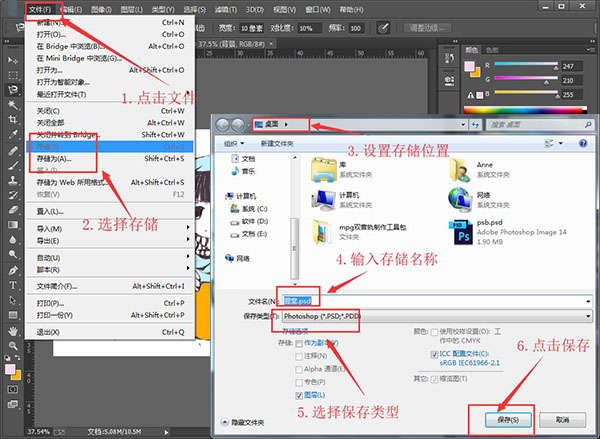Select the Path Selection tool
Screen dimensions: 600x439
pyautogui.click(x=13, y=300)
